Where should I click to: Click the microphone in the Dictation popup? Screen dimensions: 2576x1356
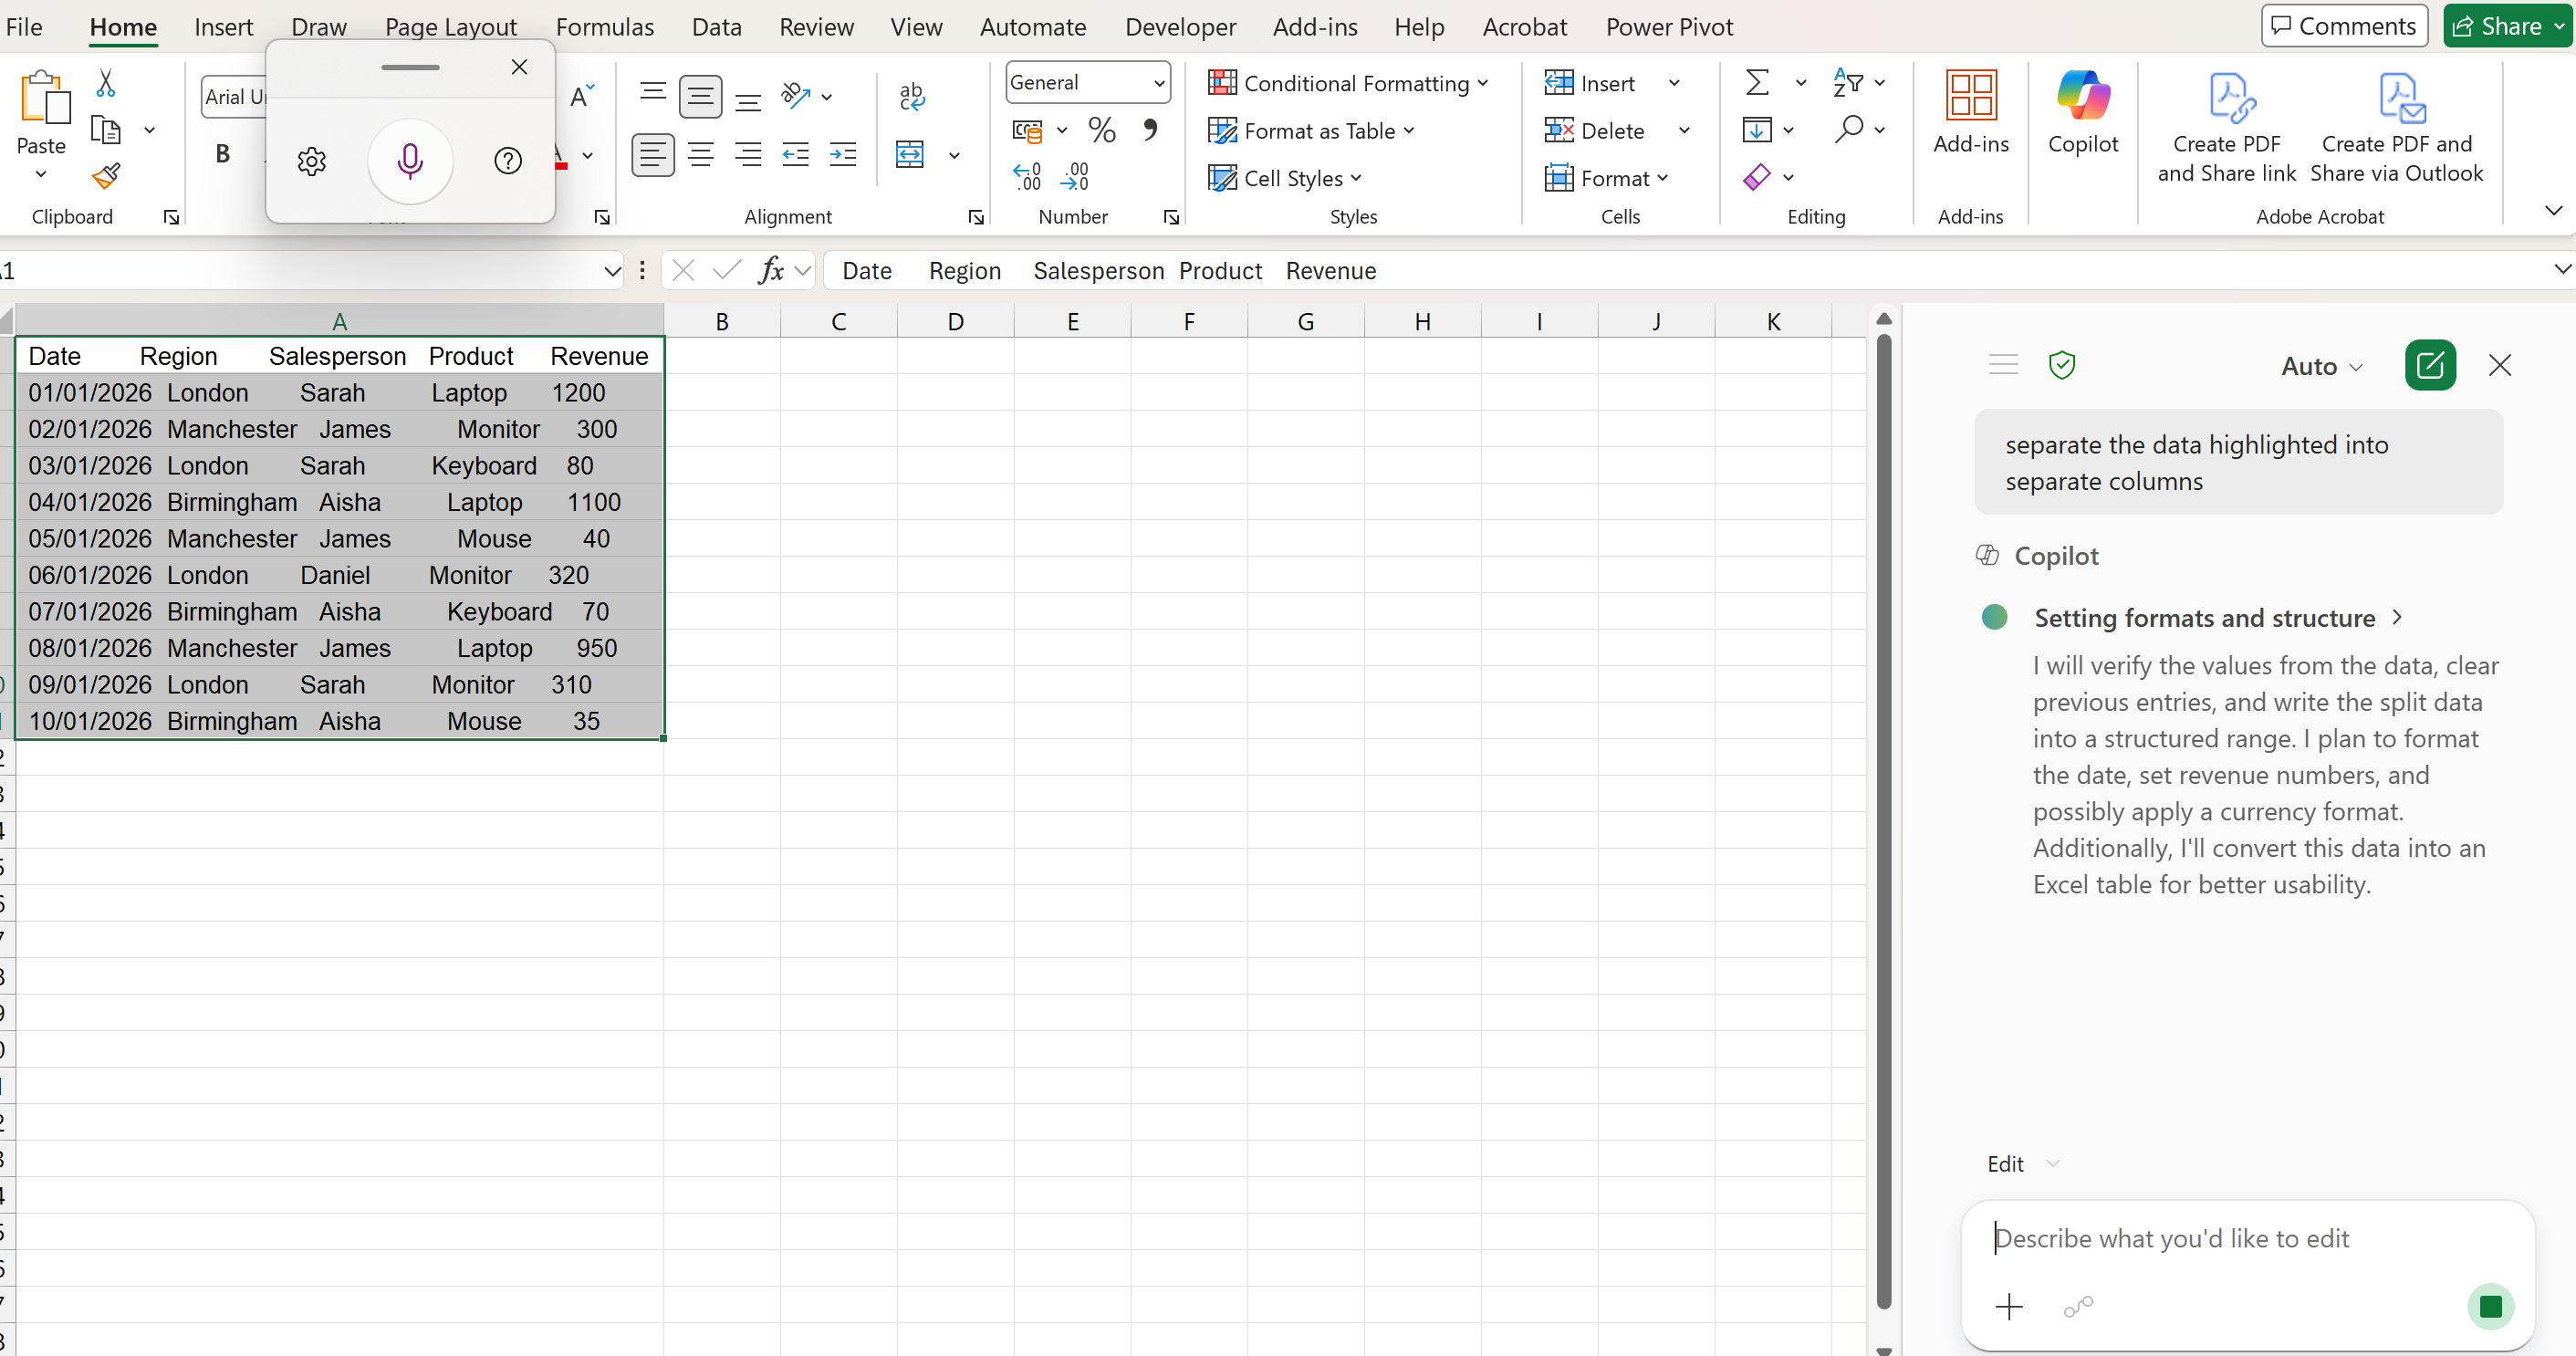click(x=410, y=161)
